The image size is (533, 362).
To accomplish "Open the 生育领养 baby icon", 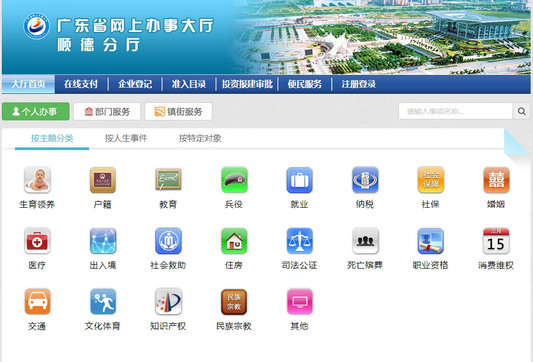I will click(37, 180).
